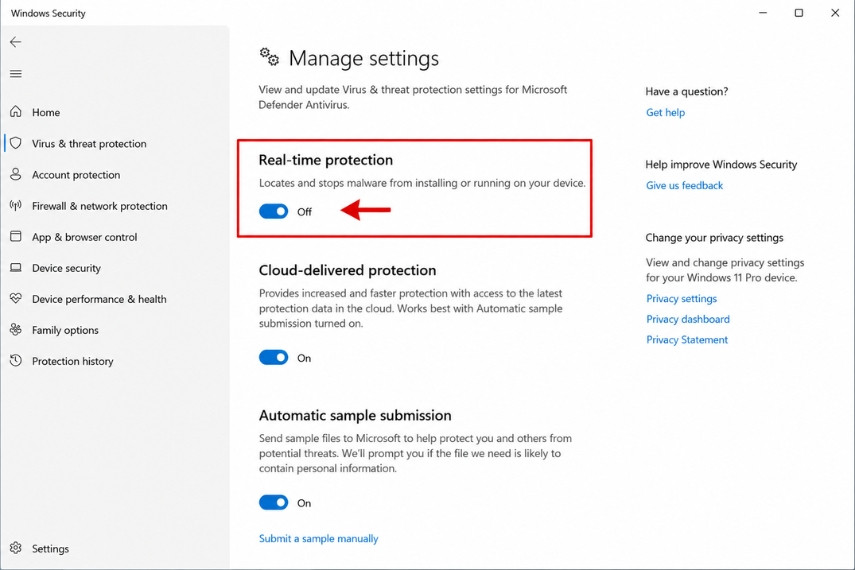
Task: Click Submit a sample manually link
Action: pos(318,538)
